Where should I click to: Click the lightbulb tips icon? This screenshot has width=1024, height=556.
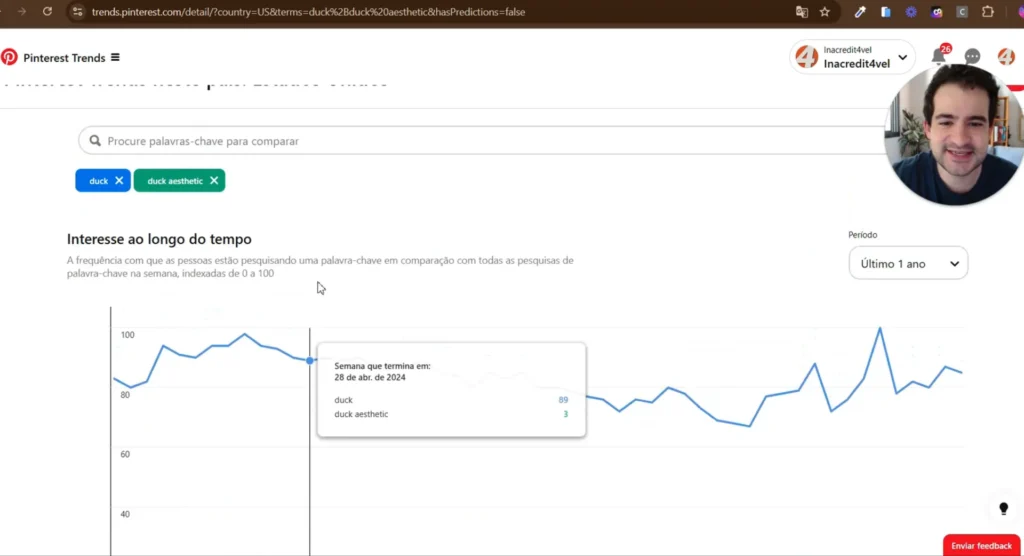[1004, 508]
